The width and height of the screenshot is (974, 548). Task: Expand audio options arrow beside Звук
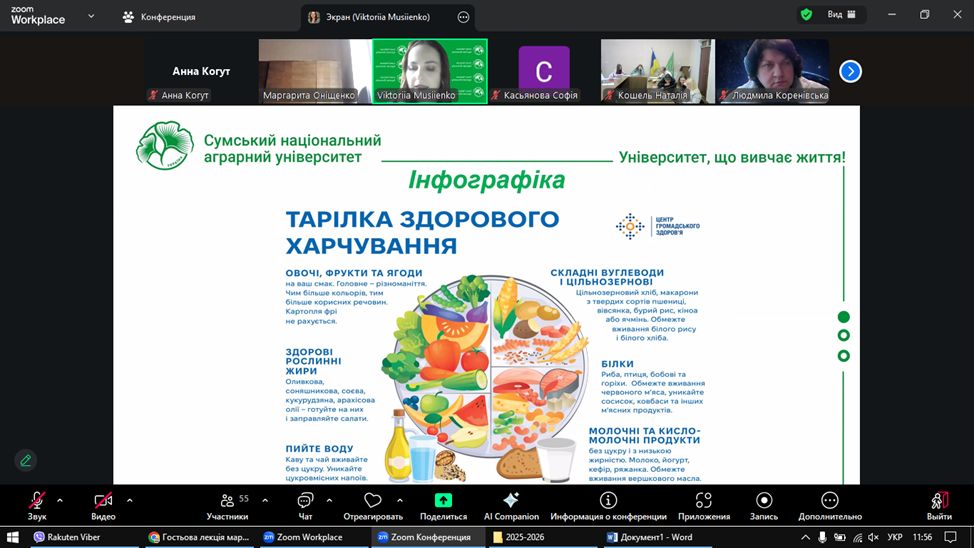tap(60, 500)
